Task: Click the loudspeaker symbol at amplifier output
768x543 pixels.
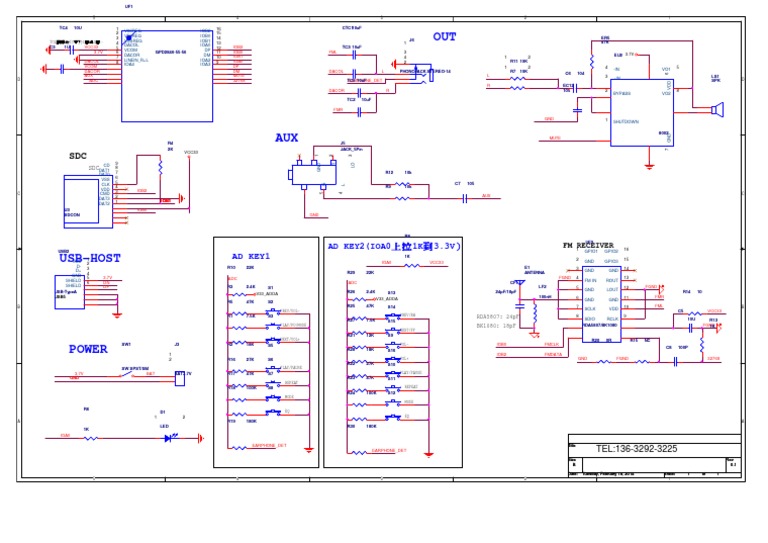Action: coord(718,110)
